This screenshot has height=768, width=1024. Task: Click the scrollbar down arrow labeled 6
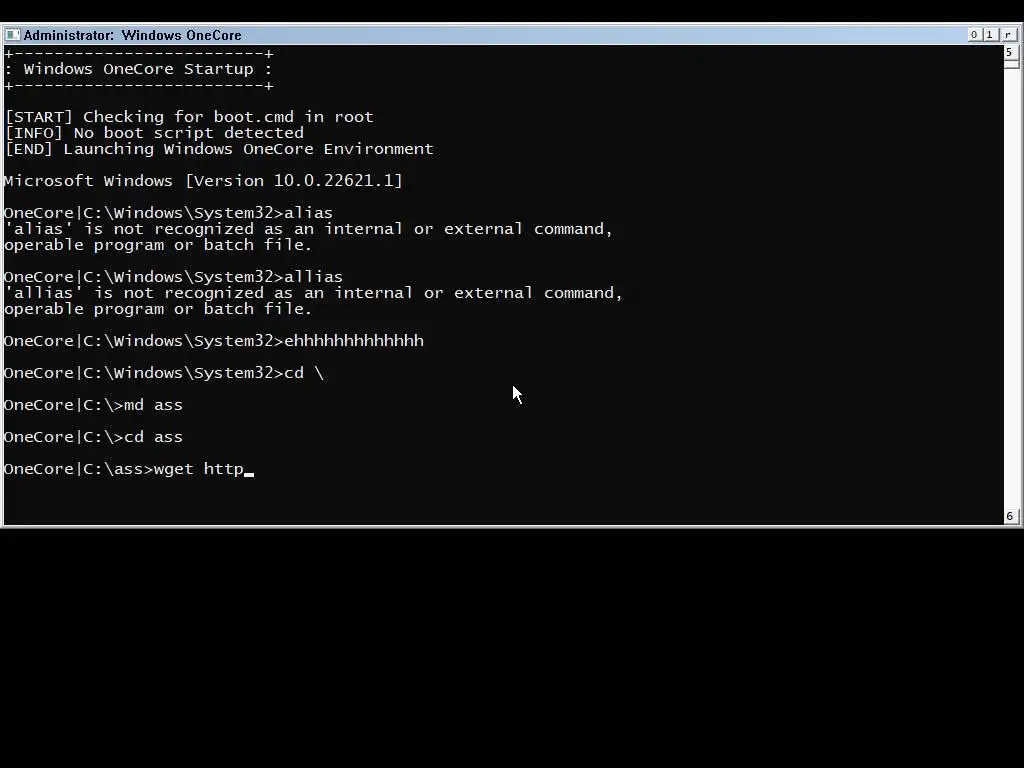(x=1010, y=516)
